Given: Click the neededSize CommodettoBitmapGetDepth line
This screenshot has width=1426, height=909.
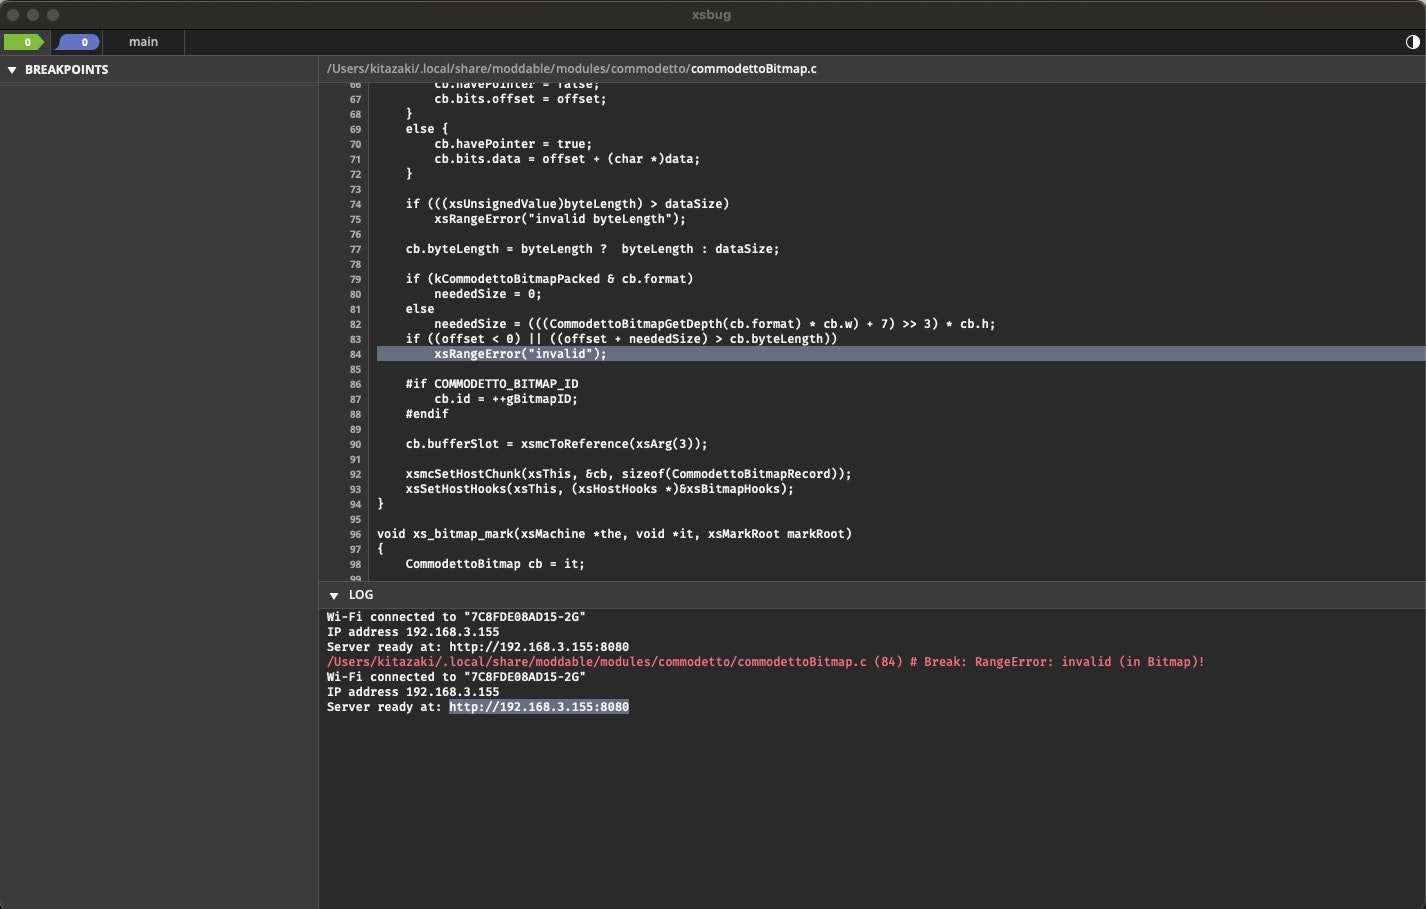Looking at the screenshot, I should click(x=714, y=324).
